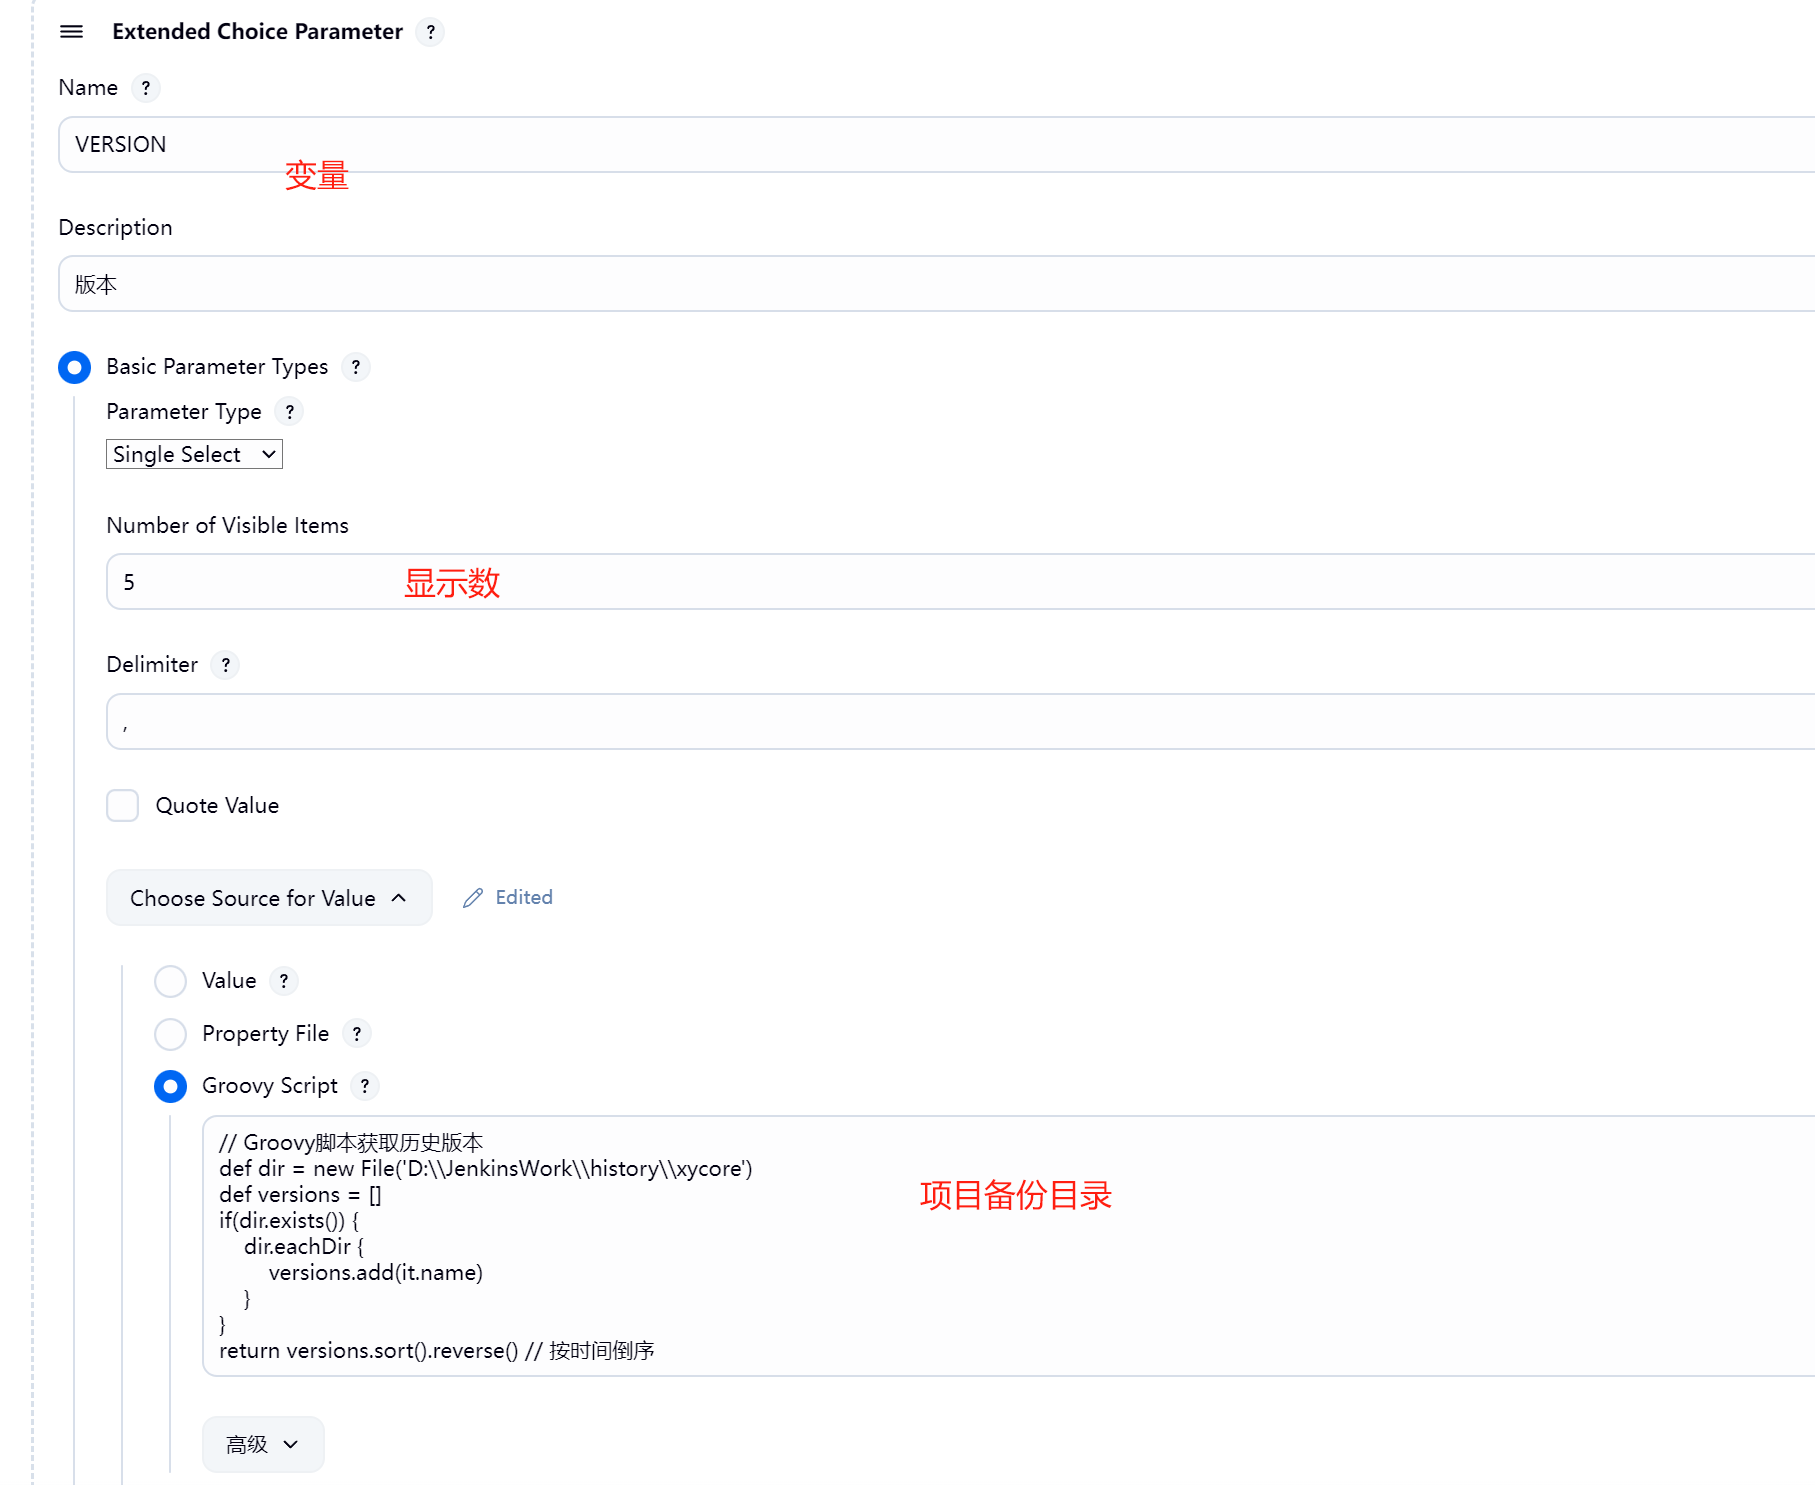Open help icon next to Value option

click(x=284, y=981)
